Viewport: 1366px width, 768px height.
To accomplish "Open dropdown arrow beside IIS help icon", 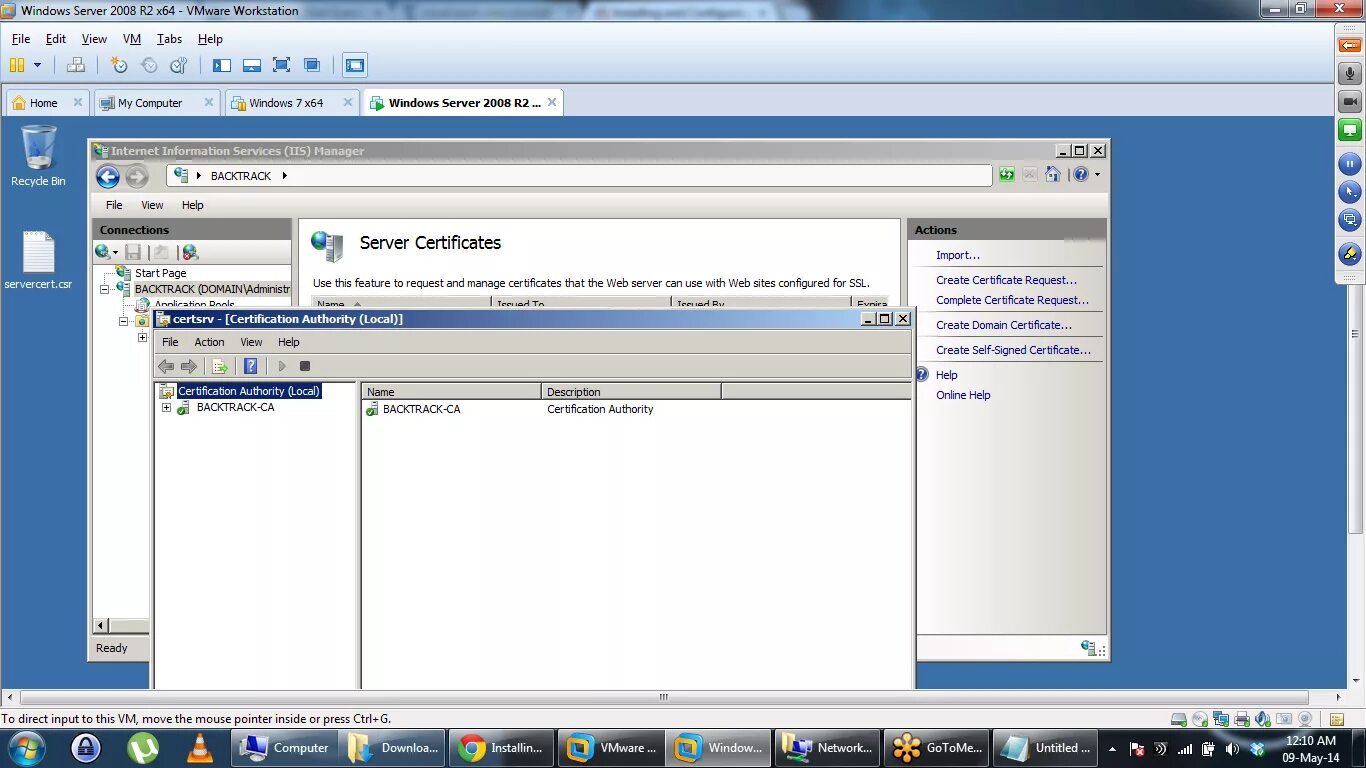I will 1097,175.
